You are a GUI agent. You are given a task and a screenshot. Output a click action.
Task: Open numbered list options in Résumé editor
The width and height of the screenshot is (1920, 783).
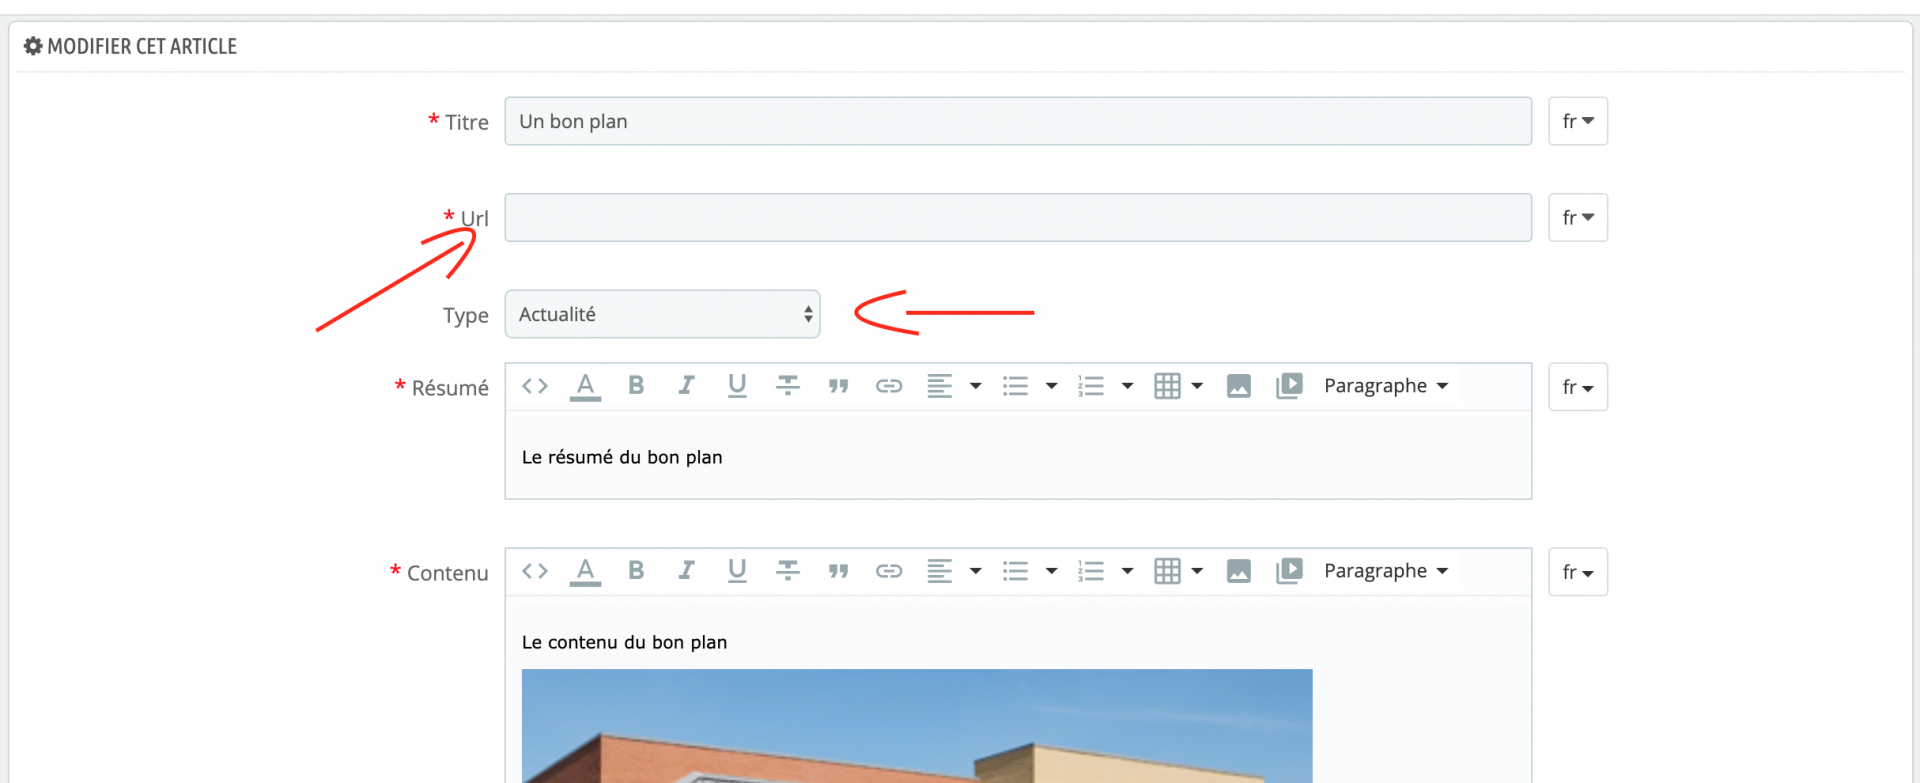click(x=1106, y=386)
